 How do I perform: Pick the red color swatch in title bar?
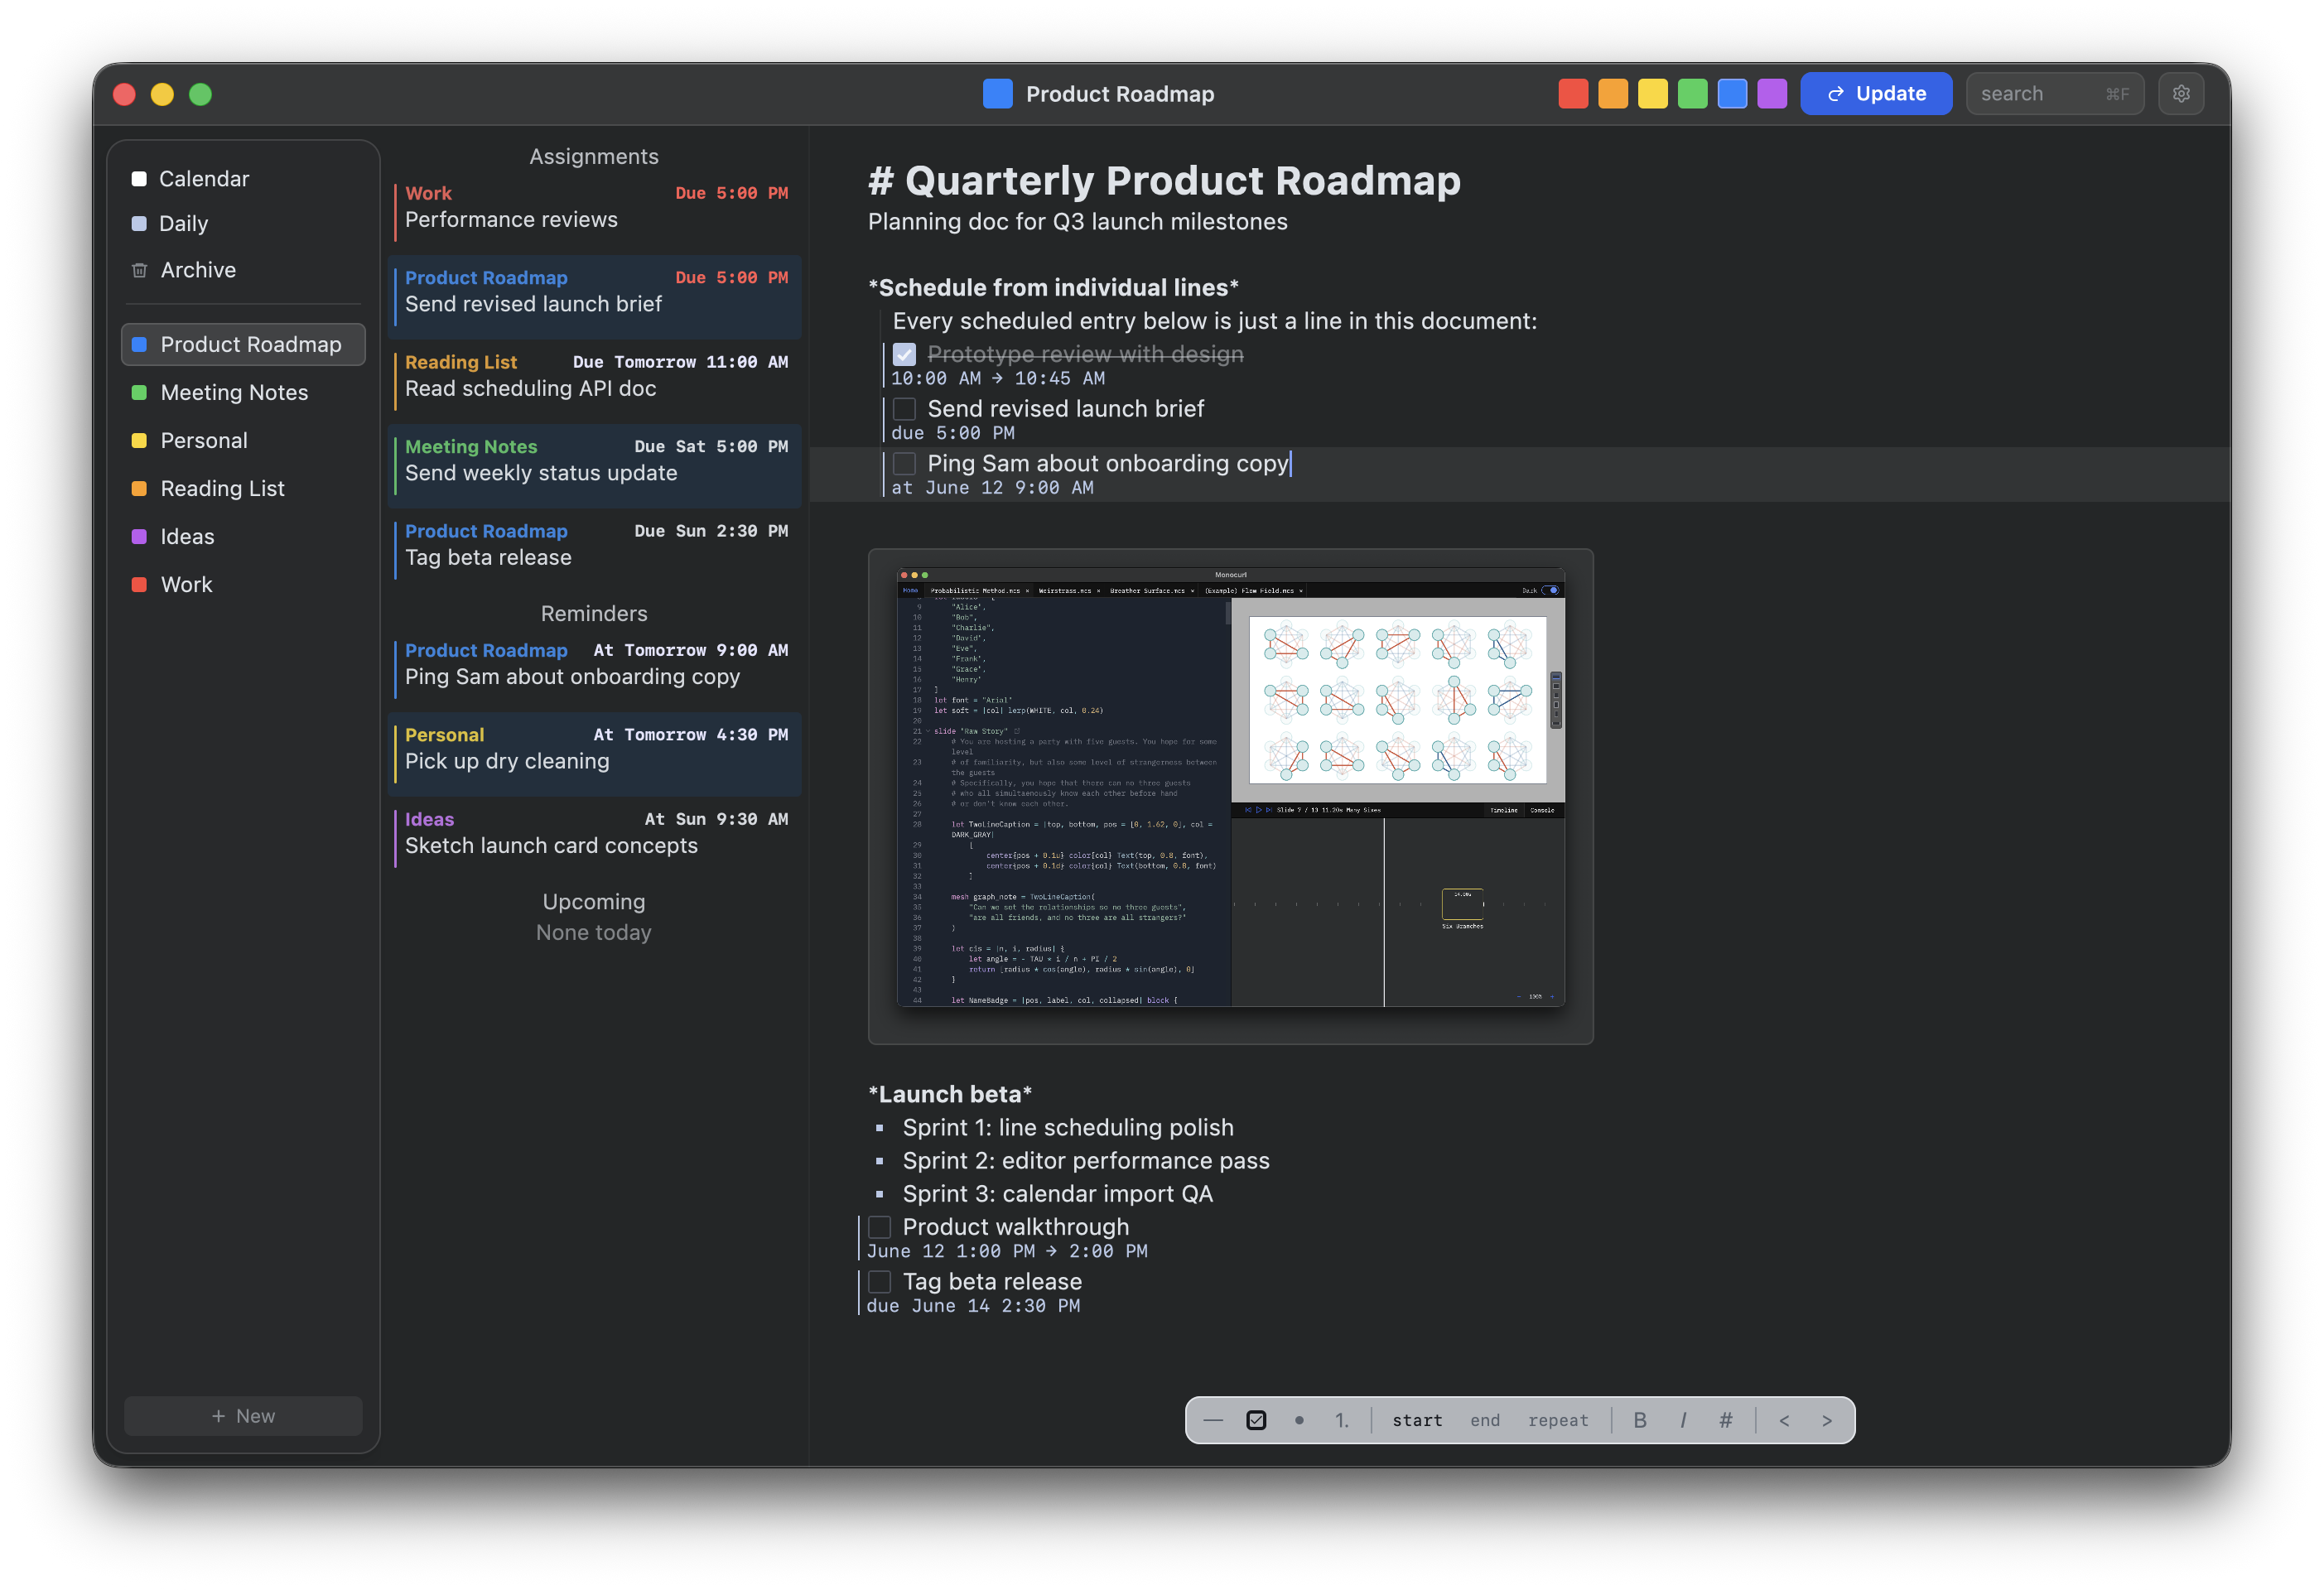[x=1572, y=94]
